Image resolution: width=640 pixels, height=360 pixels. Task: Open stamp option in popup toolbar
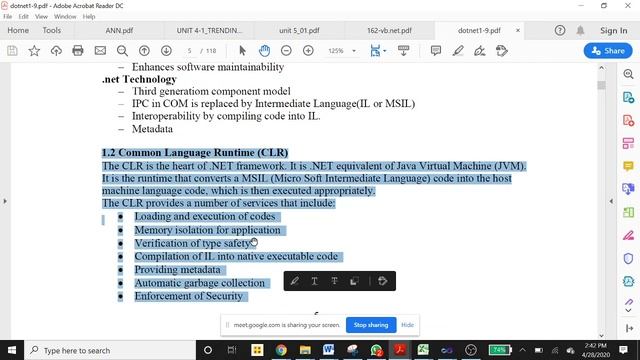point(382,281)
